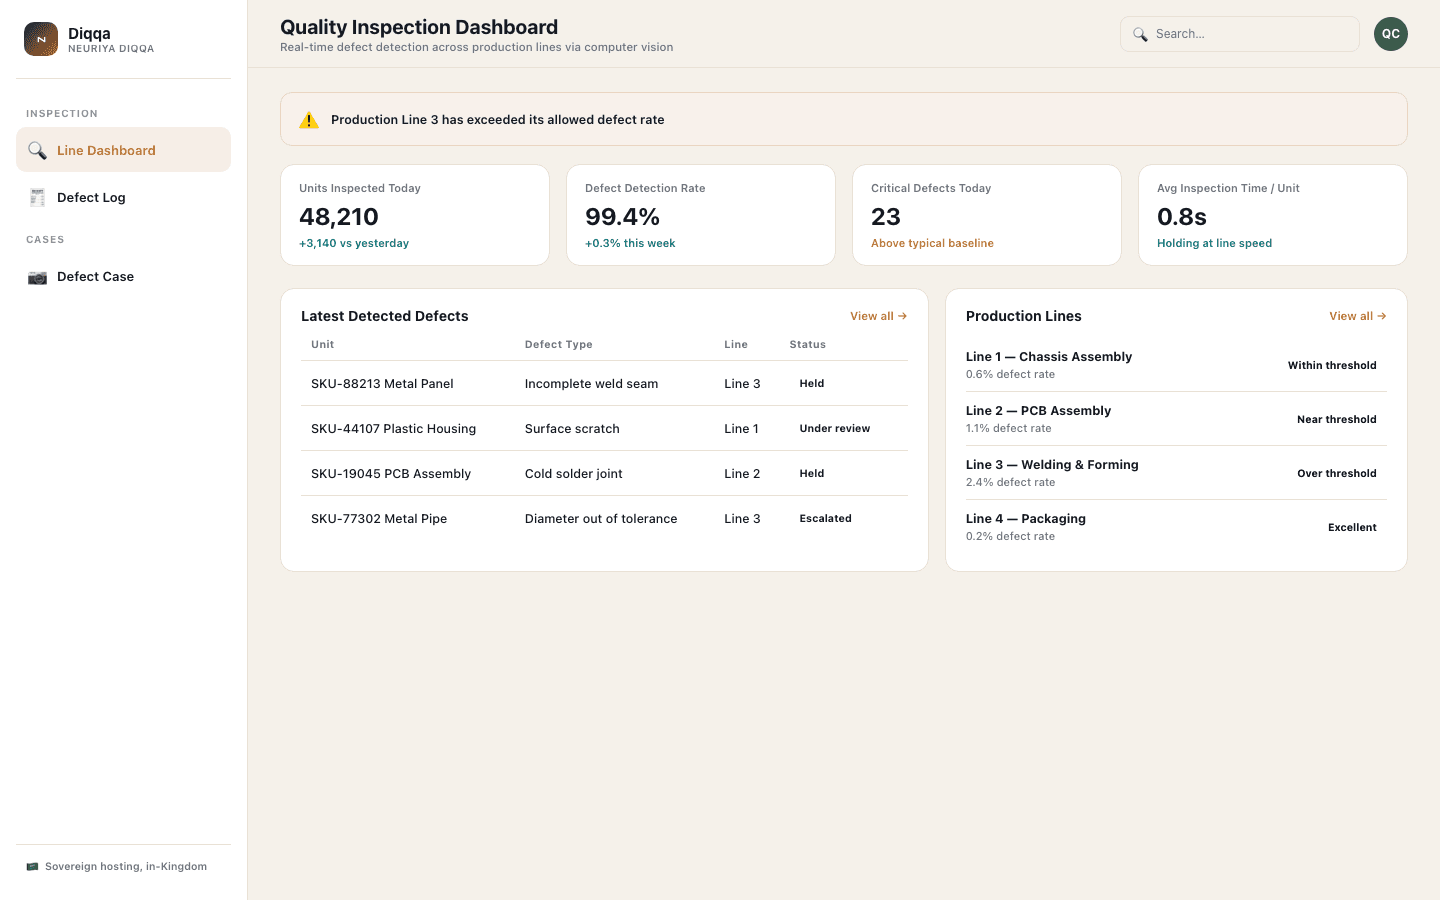The height and width of the screenshot is (900, 1440).
Task: Click the SKU-88213 Metal Panel cell
Action: click(382, 384)
